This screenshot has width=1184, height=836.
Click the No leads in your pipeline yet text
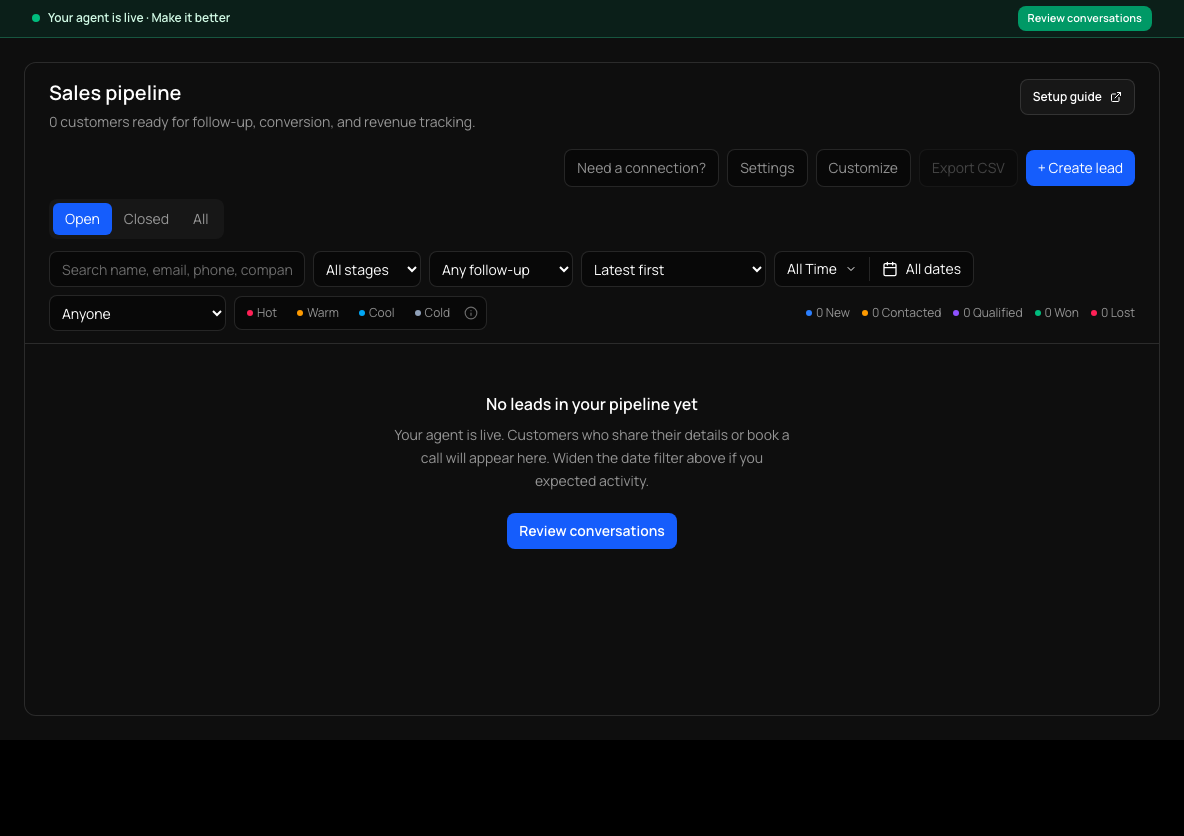tap(591, 404)
